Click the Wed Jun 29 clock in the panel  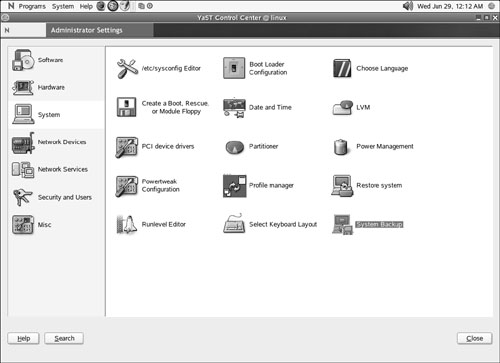tap(450, 6)
